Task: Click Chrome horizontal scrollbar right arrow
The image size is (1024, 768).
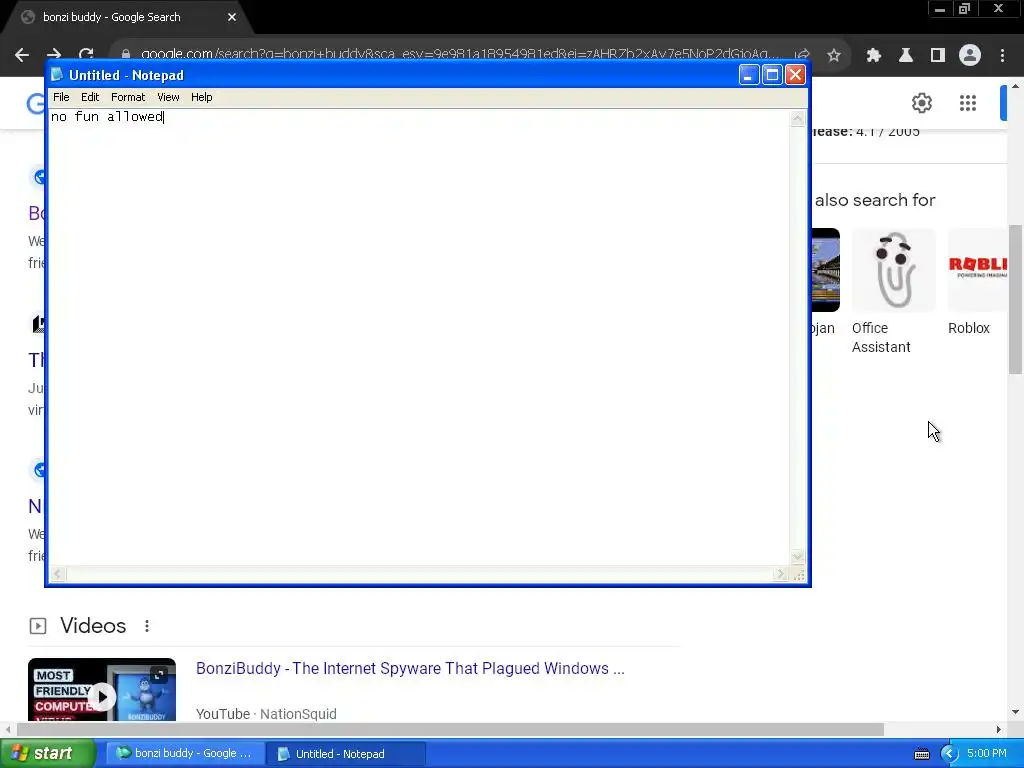Action: [999, 729]
